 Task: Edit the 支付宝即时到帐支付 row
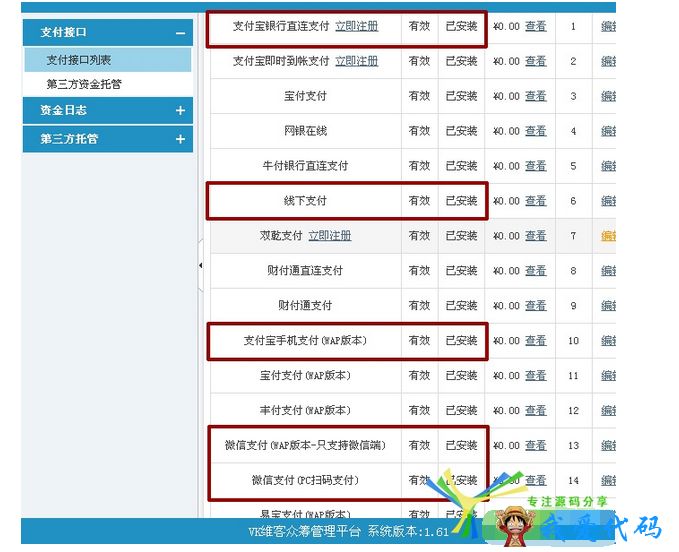point(608,61)
